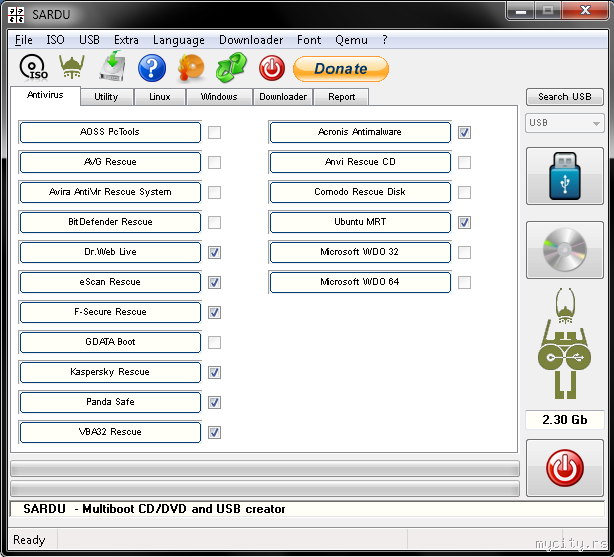Open the Qemu menu

tap(351, 40)
